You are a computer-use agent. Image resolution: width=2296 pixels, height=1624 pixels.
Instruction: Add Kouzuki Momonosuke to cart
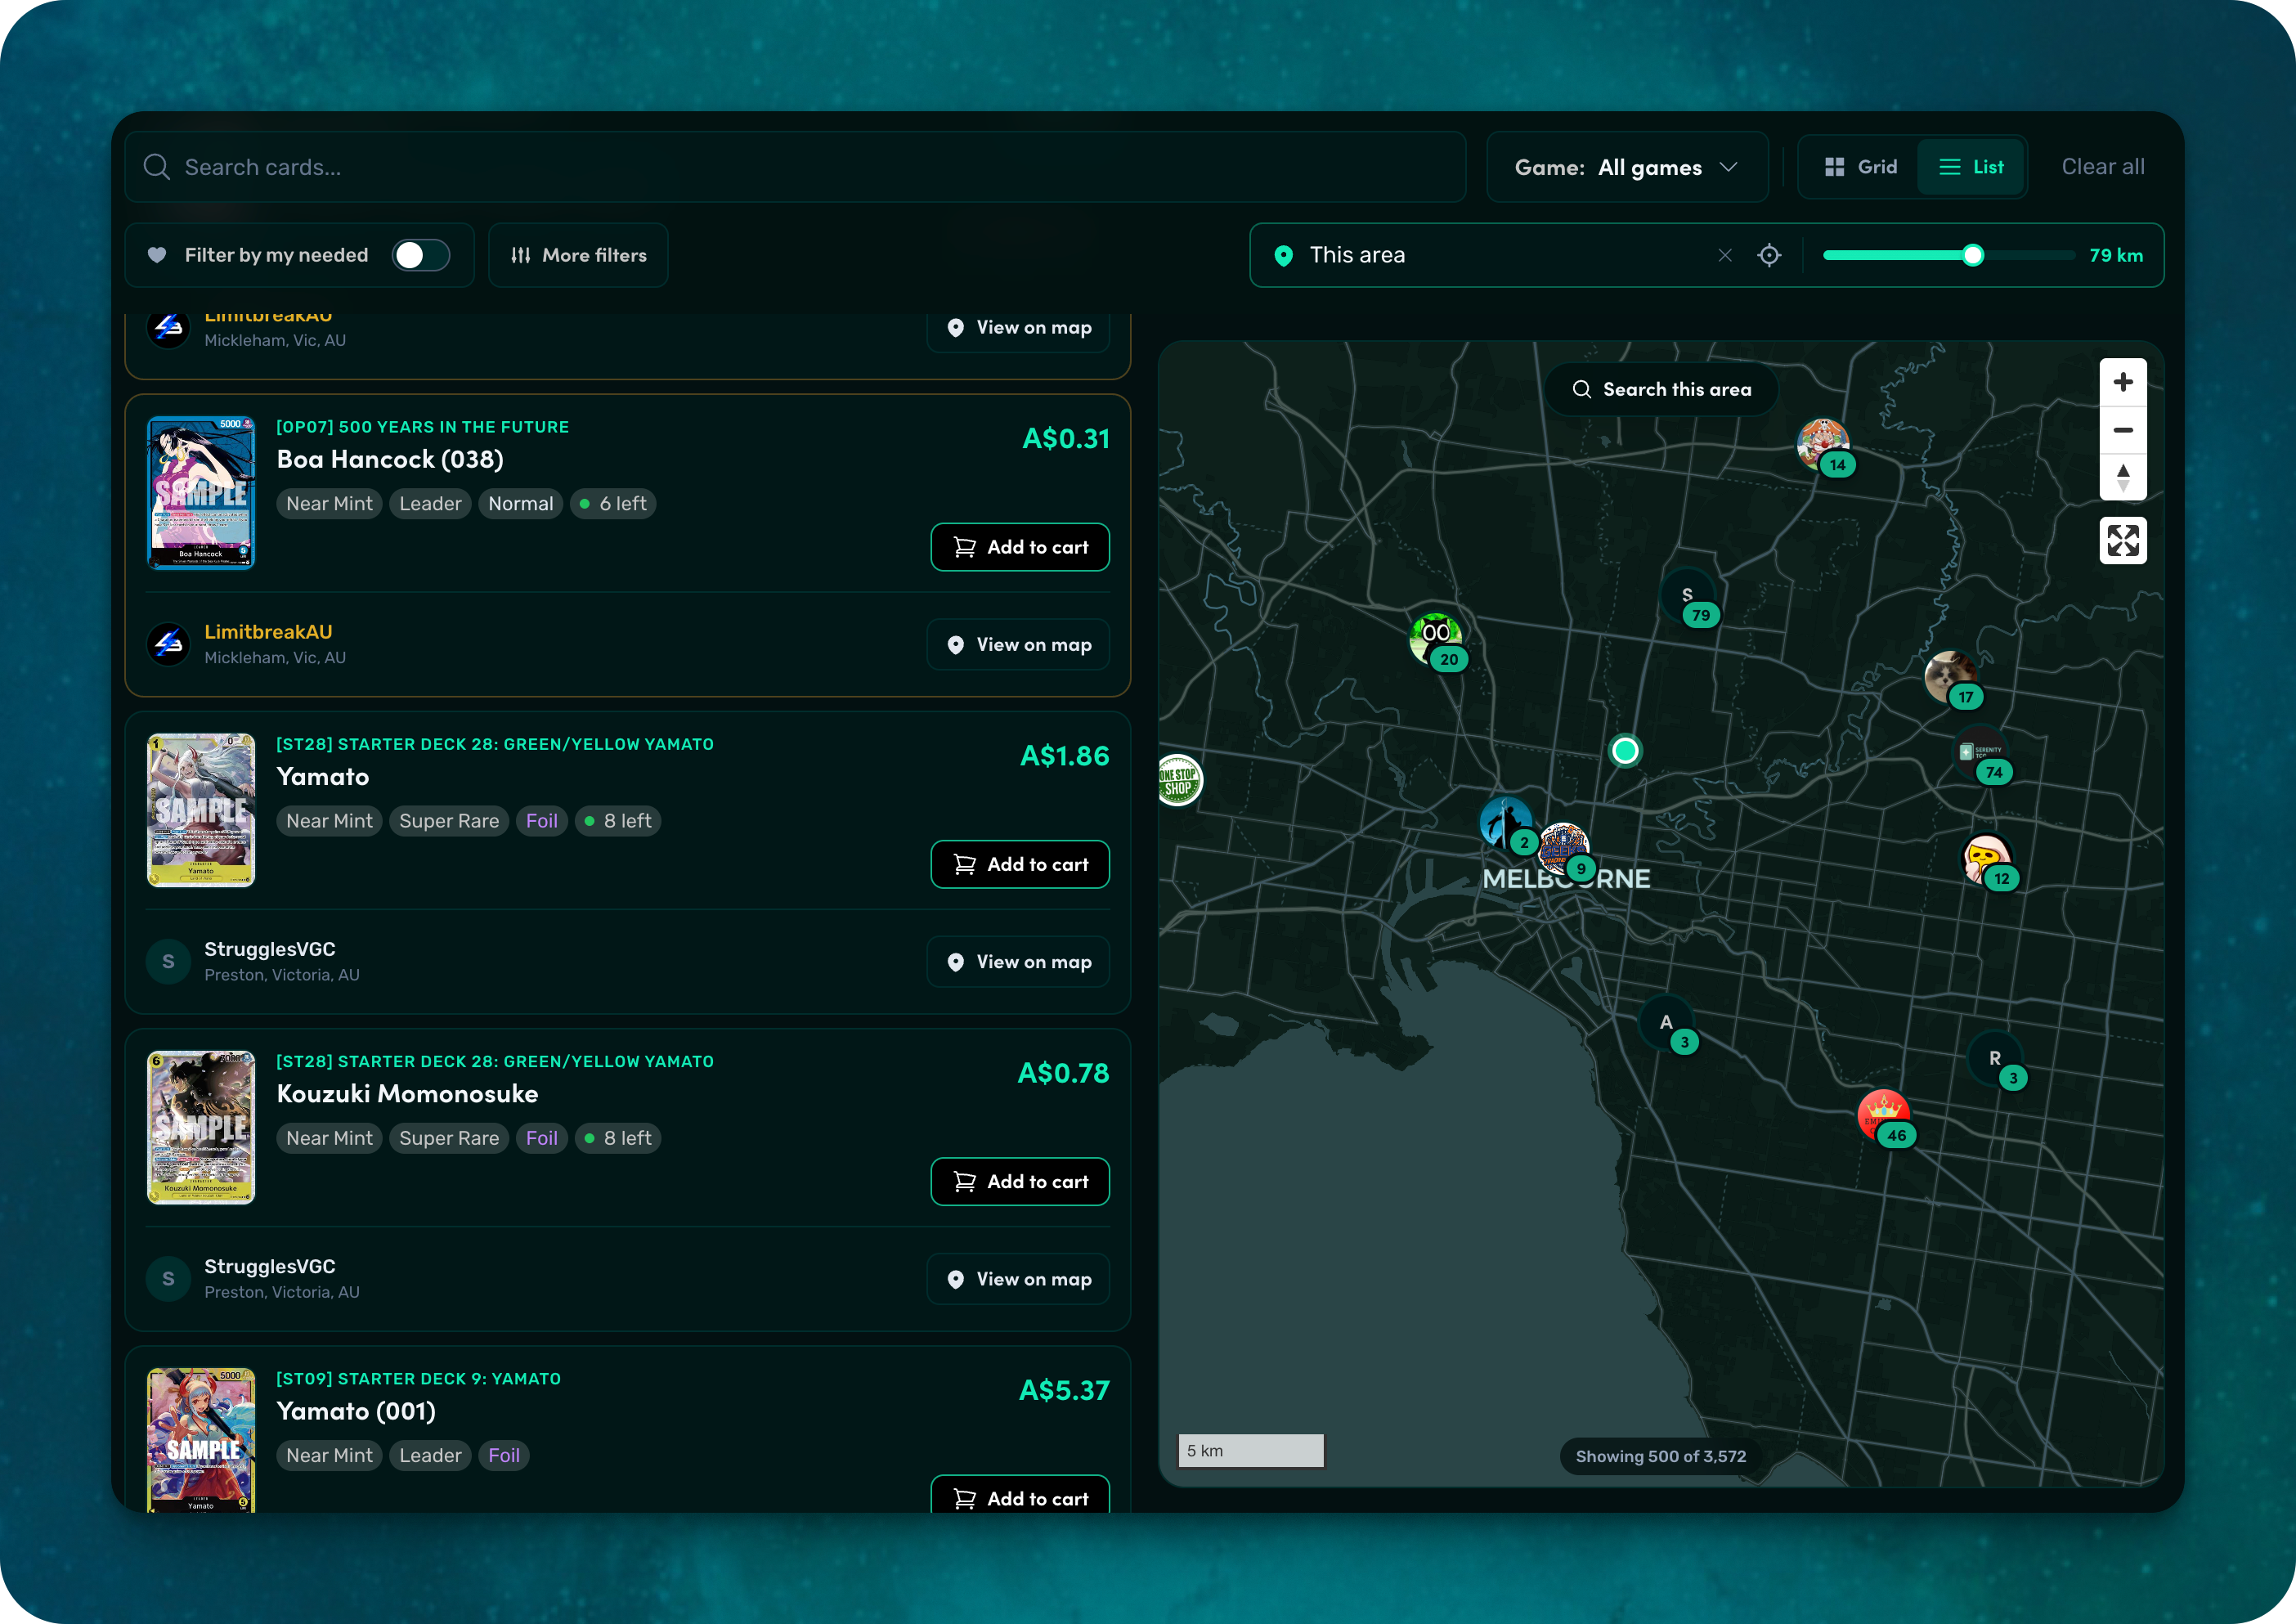(x=1020, y=1181)
